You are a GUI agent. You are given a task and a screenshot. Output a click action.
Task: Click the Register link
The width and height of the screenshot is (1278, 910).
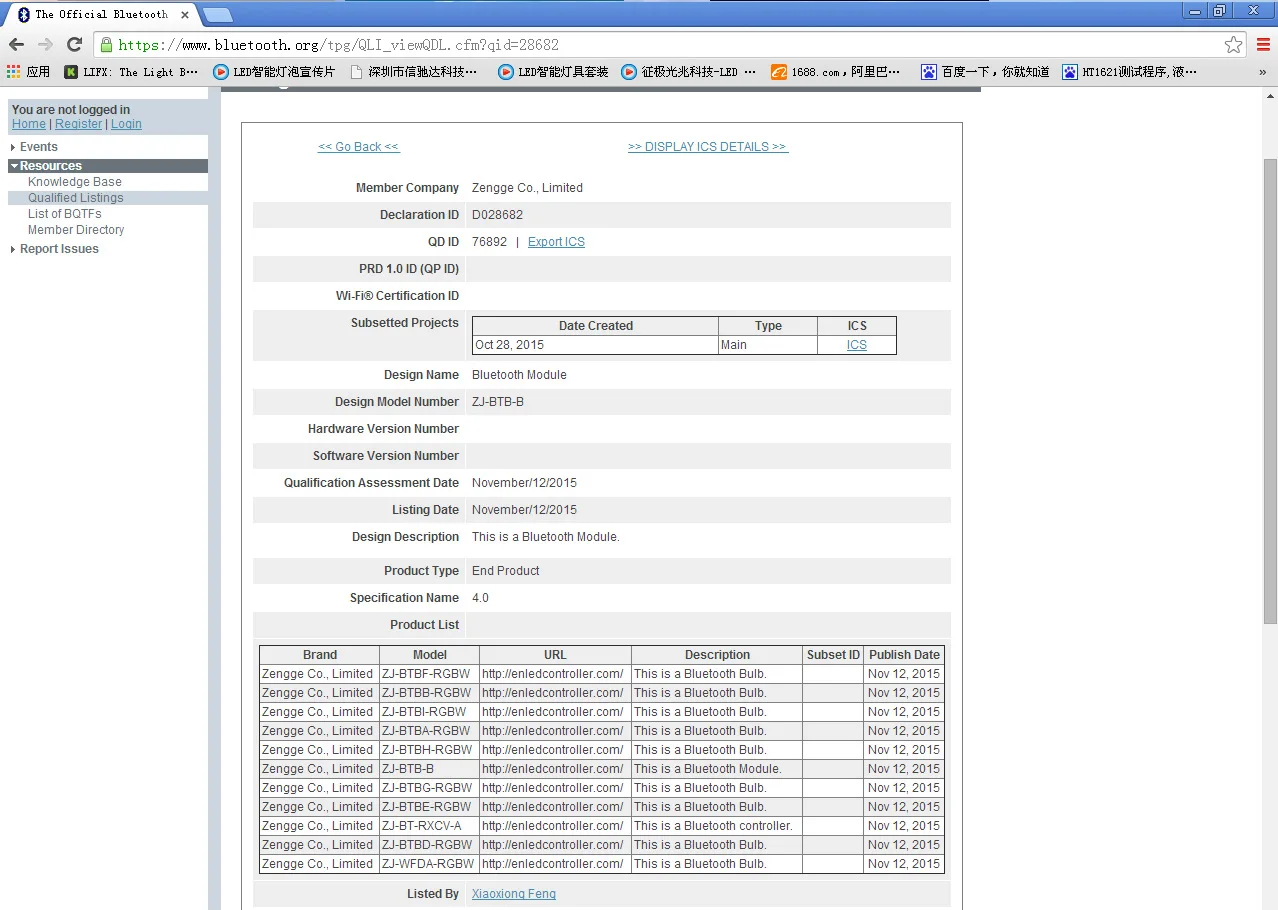click(x=79, y=124)
